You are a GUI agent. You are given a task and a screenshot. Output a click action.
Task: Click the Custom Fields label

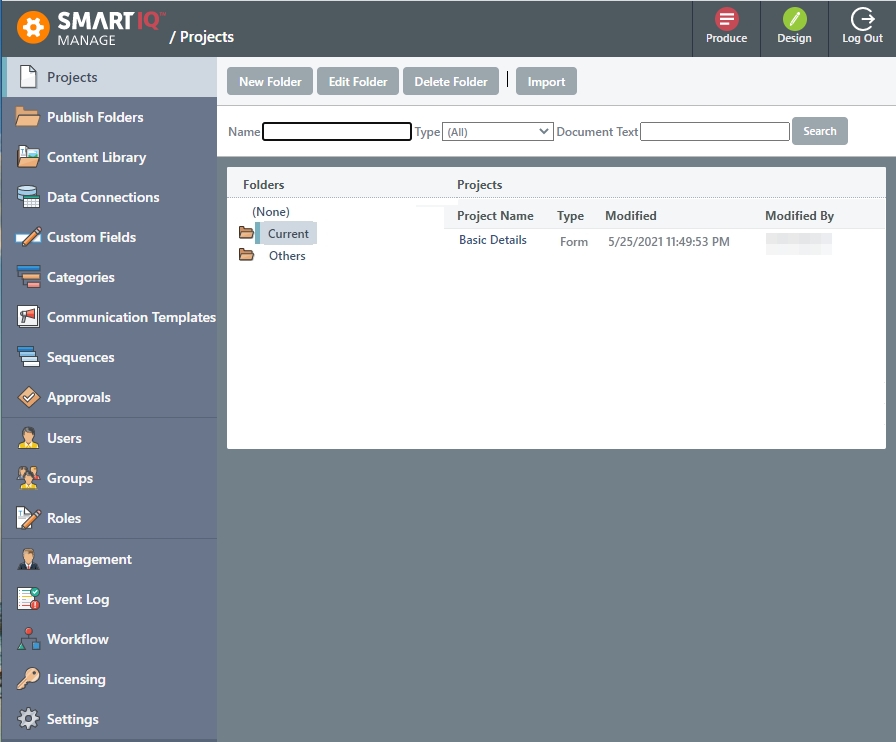click(x=91, y=237)
